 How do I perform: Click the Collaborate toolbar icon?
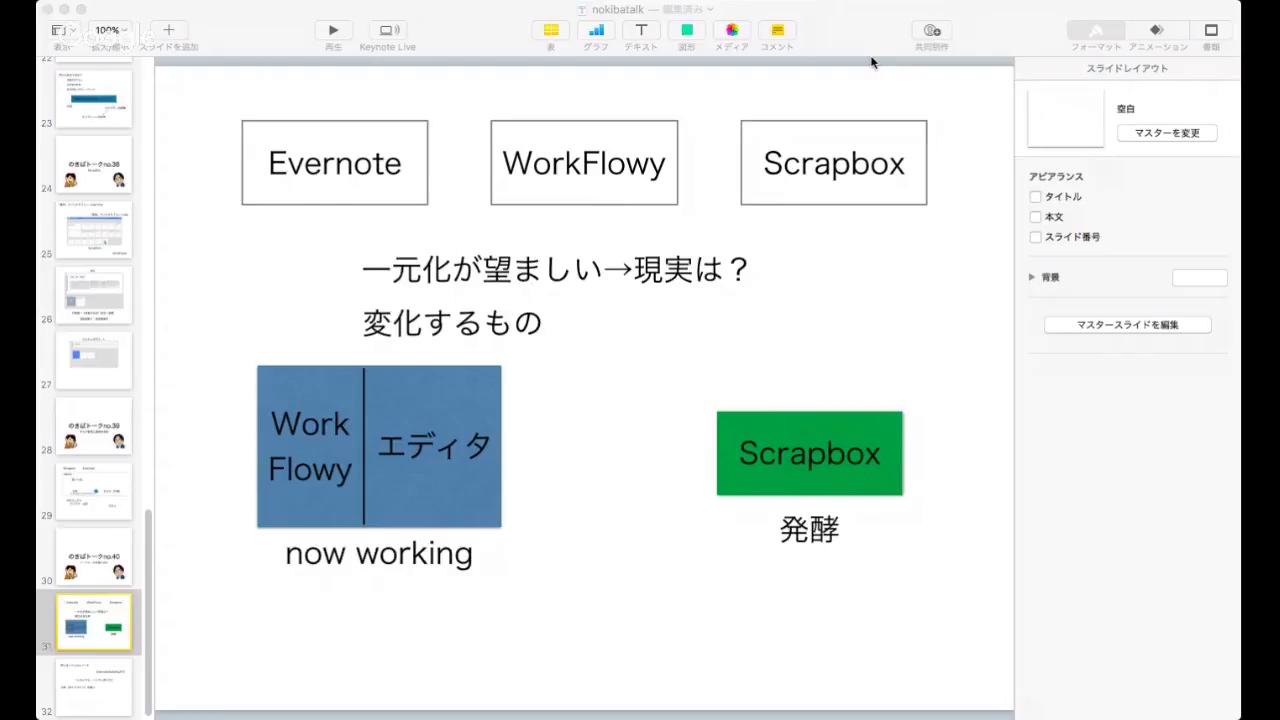tap(932, 31)
